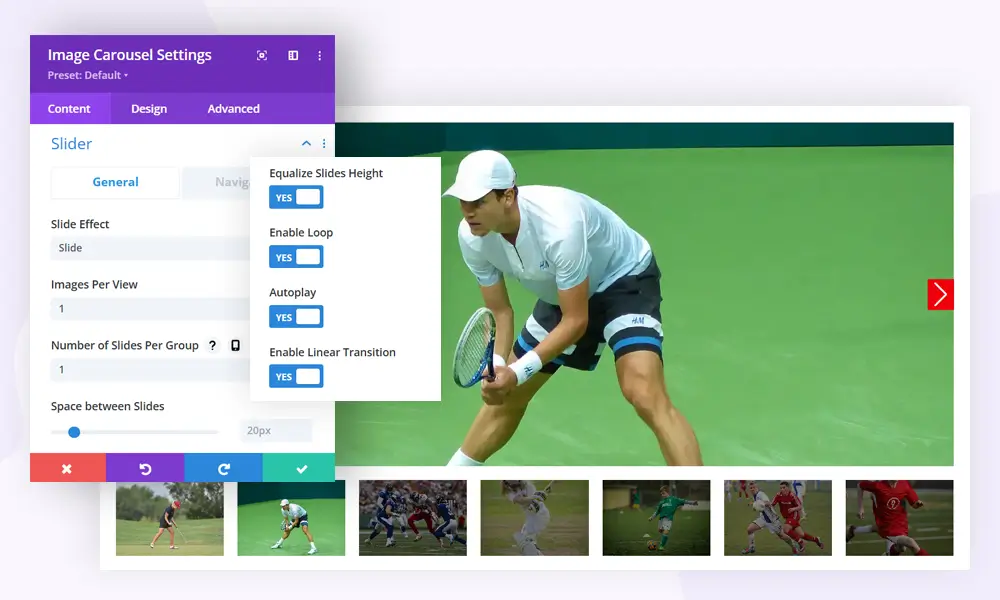The image size is (1000, 600).
Task: Click the Space between Slides label
Action: [x=108, y=406]
